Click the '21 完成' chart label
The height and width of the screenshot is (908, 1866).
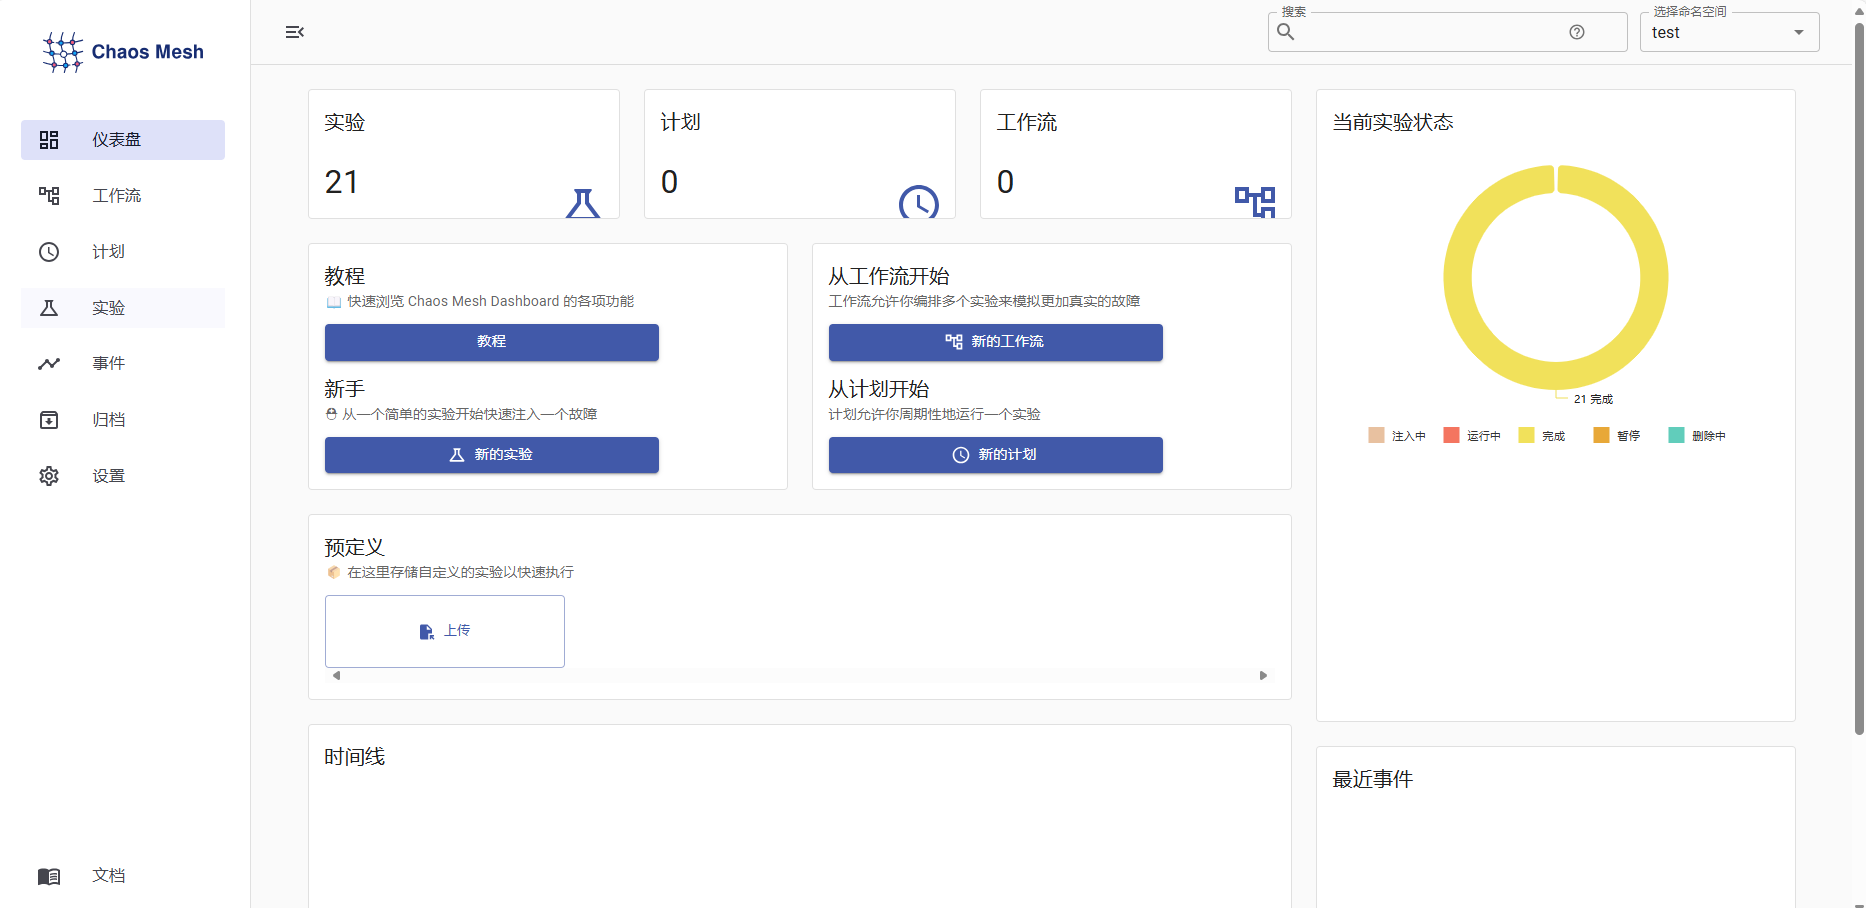(x=1593, y=399)
